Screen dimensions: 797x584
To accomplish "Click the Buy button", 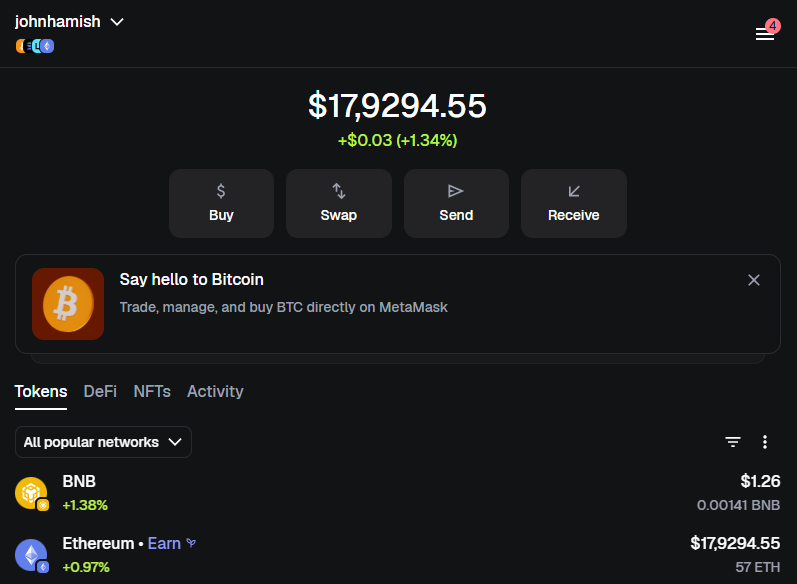I will coord(221,203).
